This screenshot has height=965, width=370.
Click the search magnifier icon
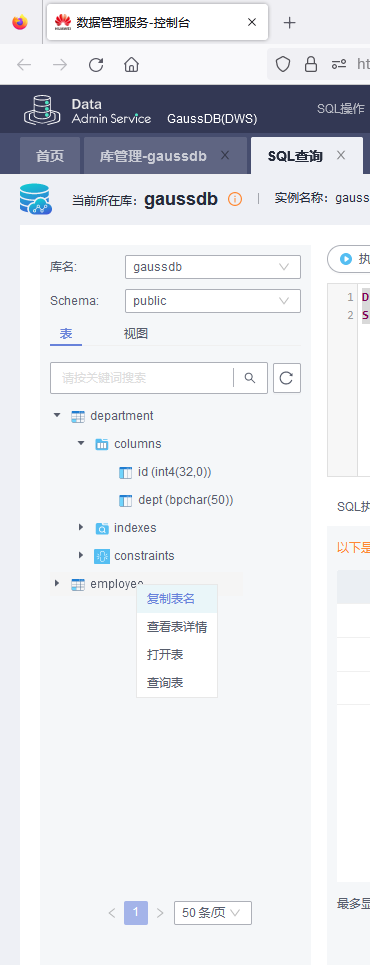pos(250,378)
